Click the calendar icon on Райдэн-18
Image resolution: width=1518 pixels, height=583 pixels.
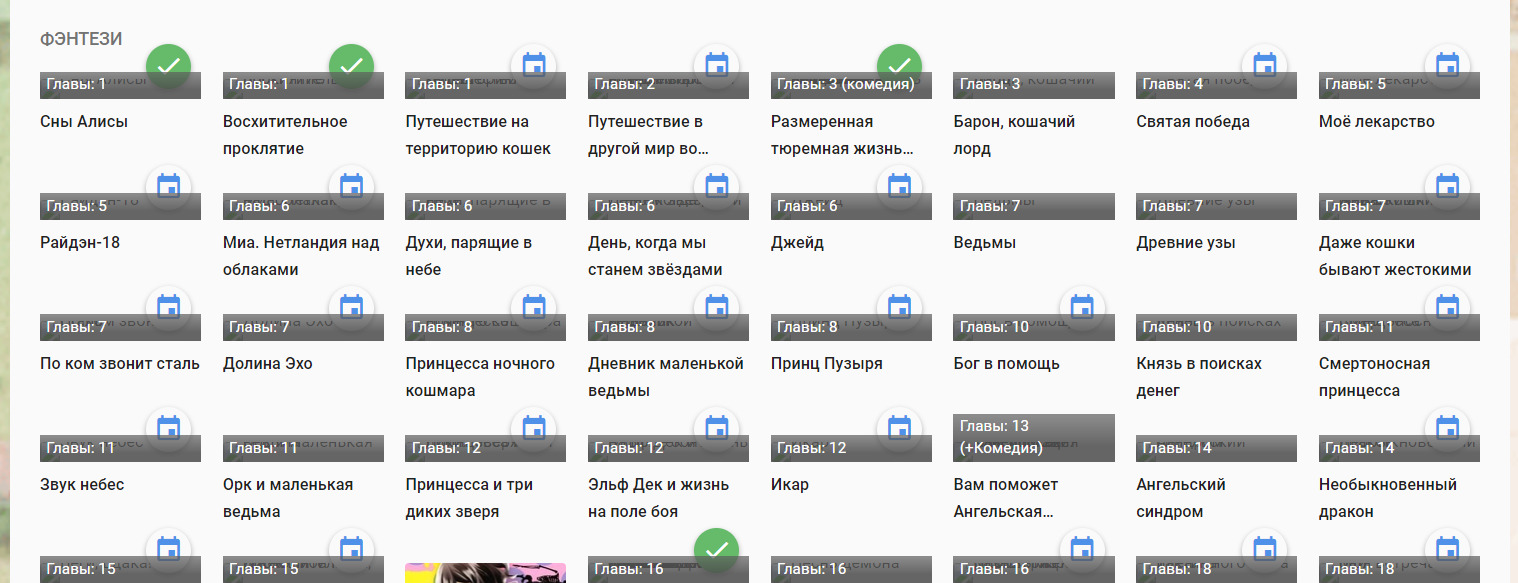pyautogui.click(x=169, y=187)
